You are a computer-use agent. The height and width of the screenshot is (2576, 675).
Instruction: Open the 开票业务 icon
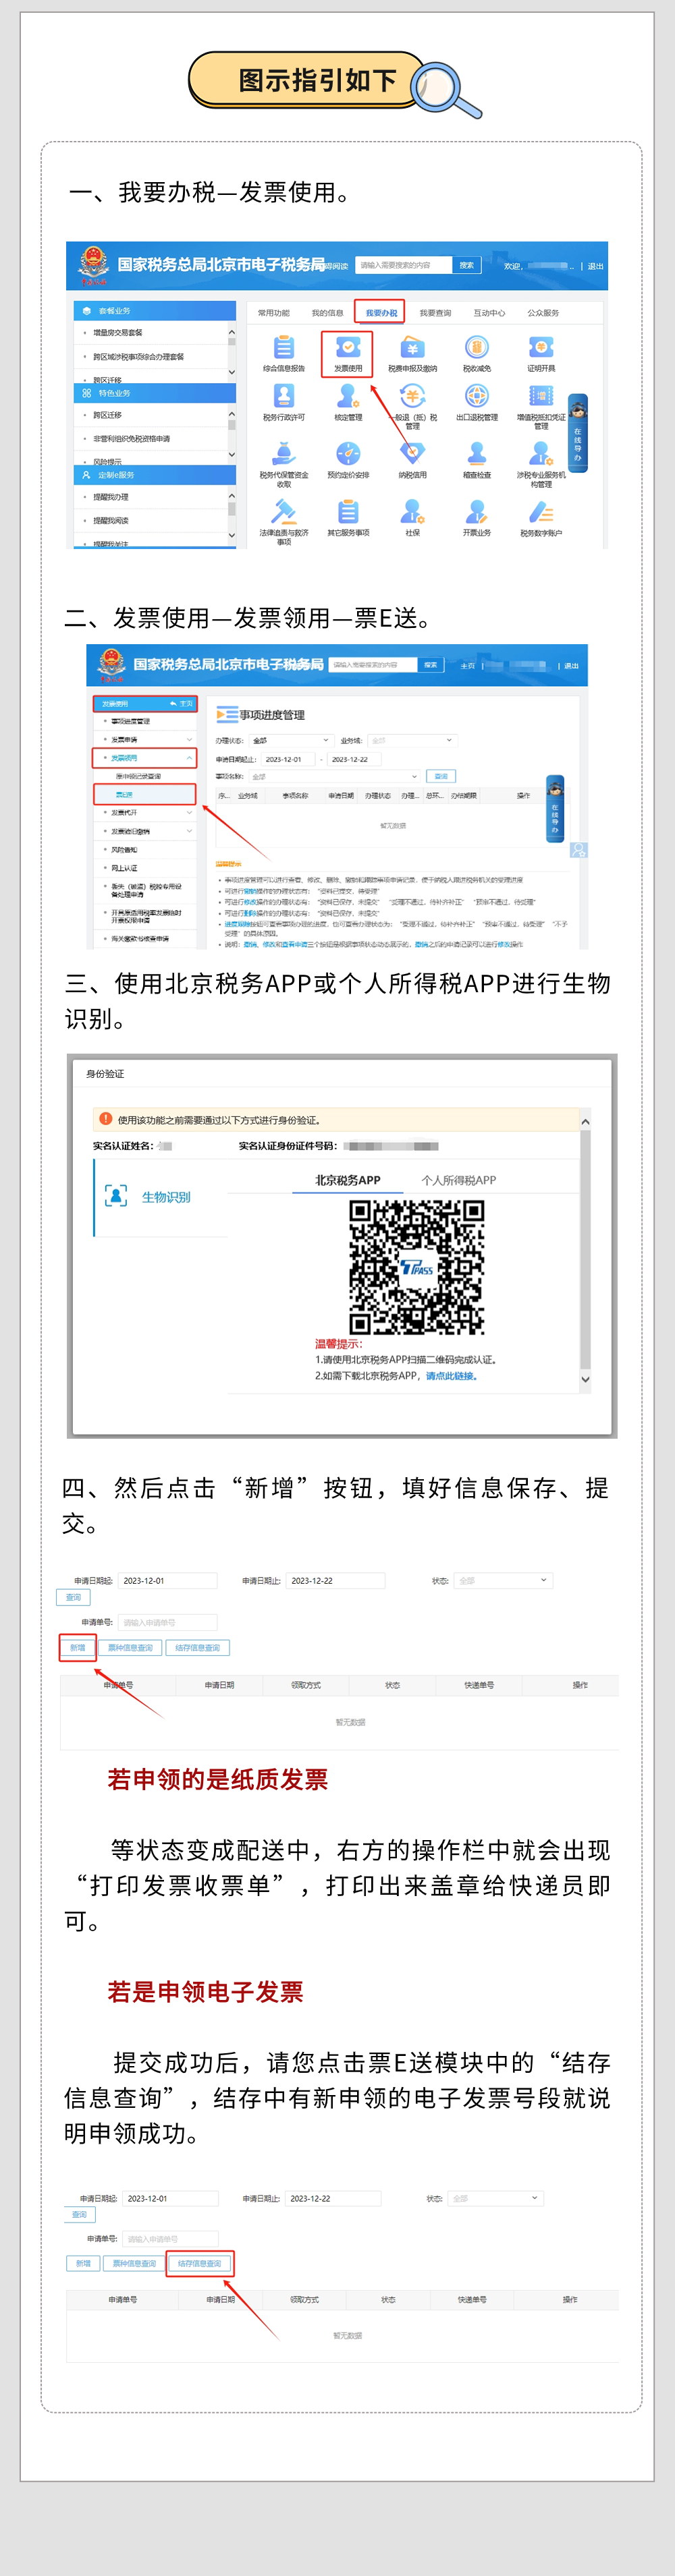click(x=476, y=512)
